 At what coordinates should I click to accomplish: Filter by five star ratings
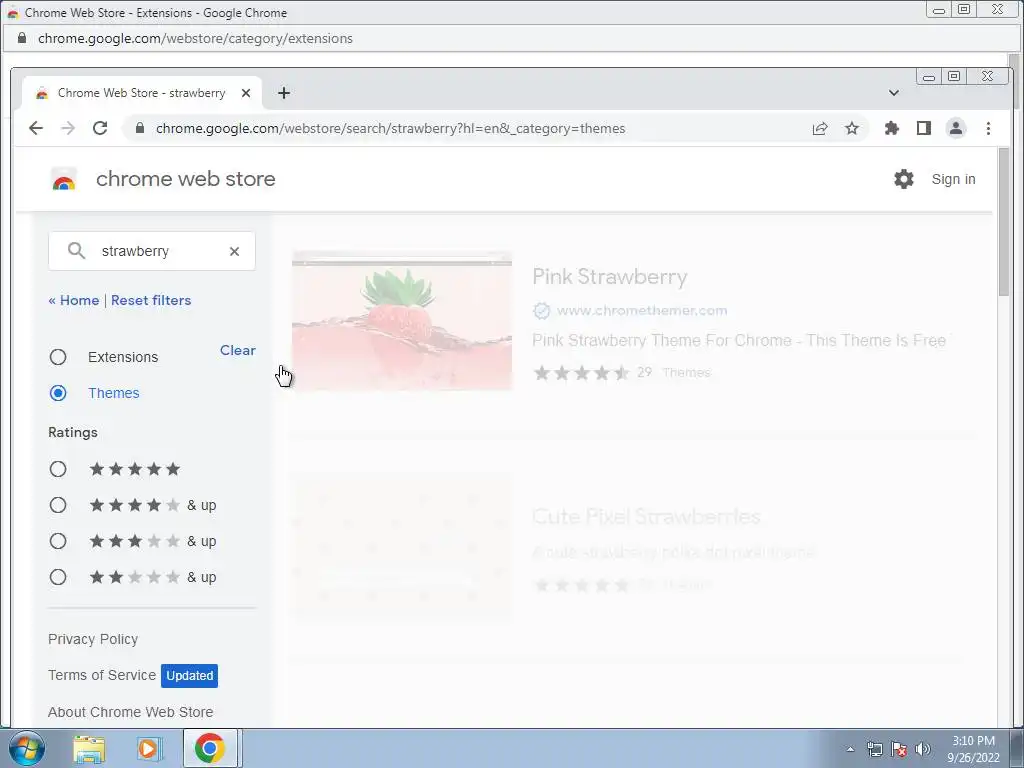click(58, 469)
